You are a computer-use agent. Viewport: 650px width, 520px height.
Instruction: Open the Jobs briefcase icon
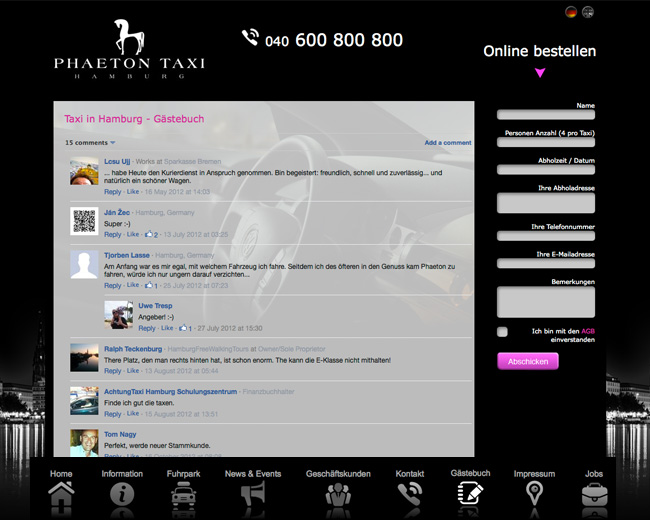(x=594, y=494)
